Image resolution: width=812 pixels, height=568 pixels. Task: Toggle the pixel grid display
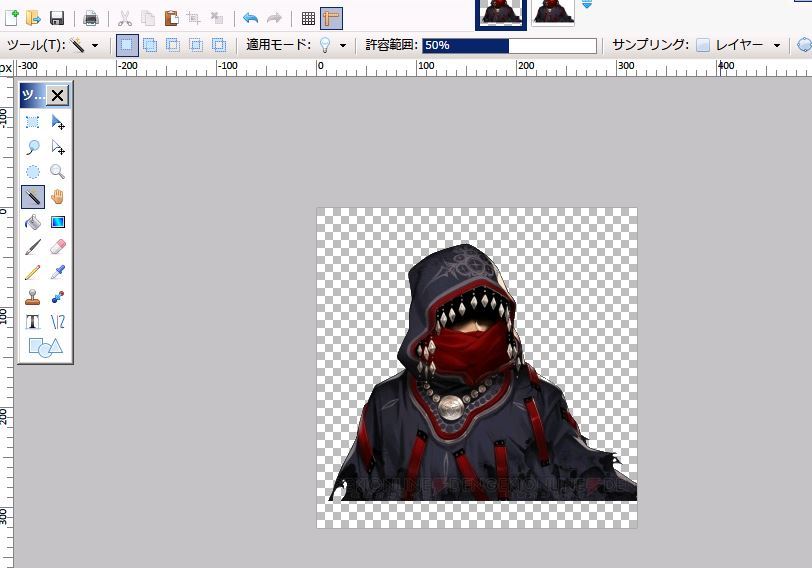[x=308, y=19]
